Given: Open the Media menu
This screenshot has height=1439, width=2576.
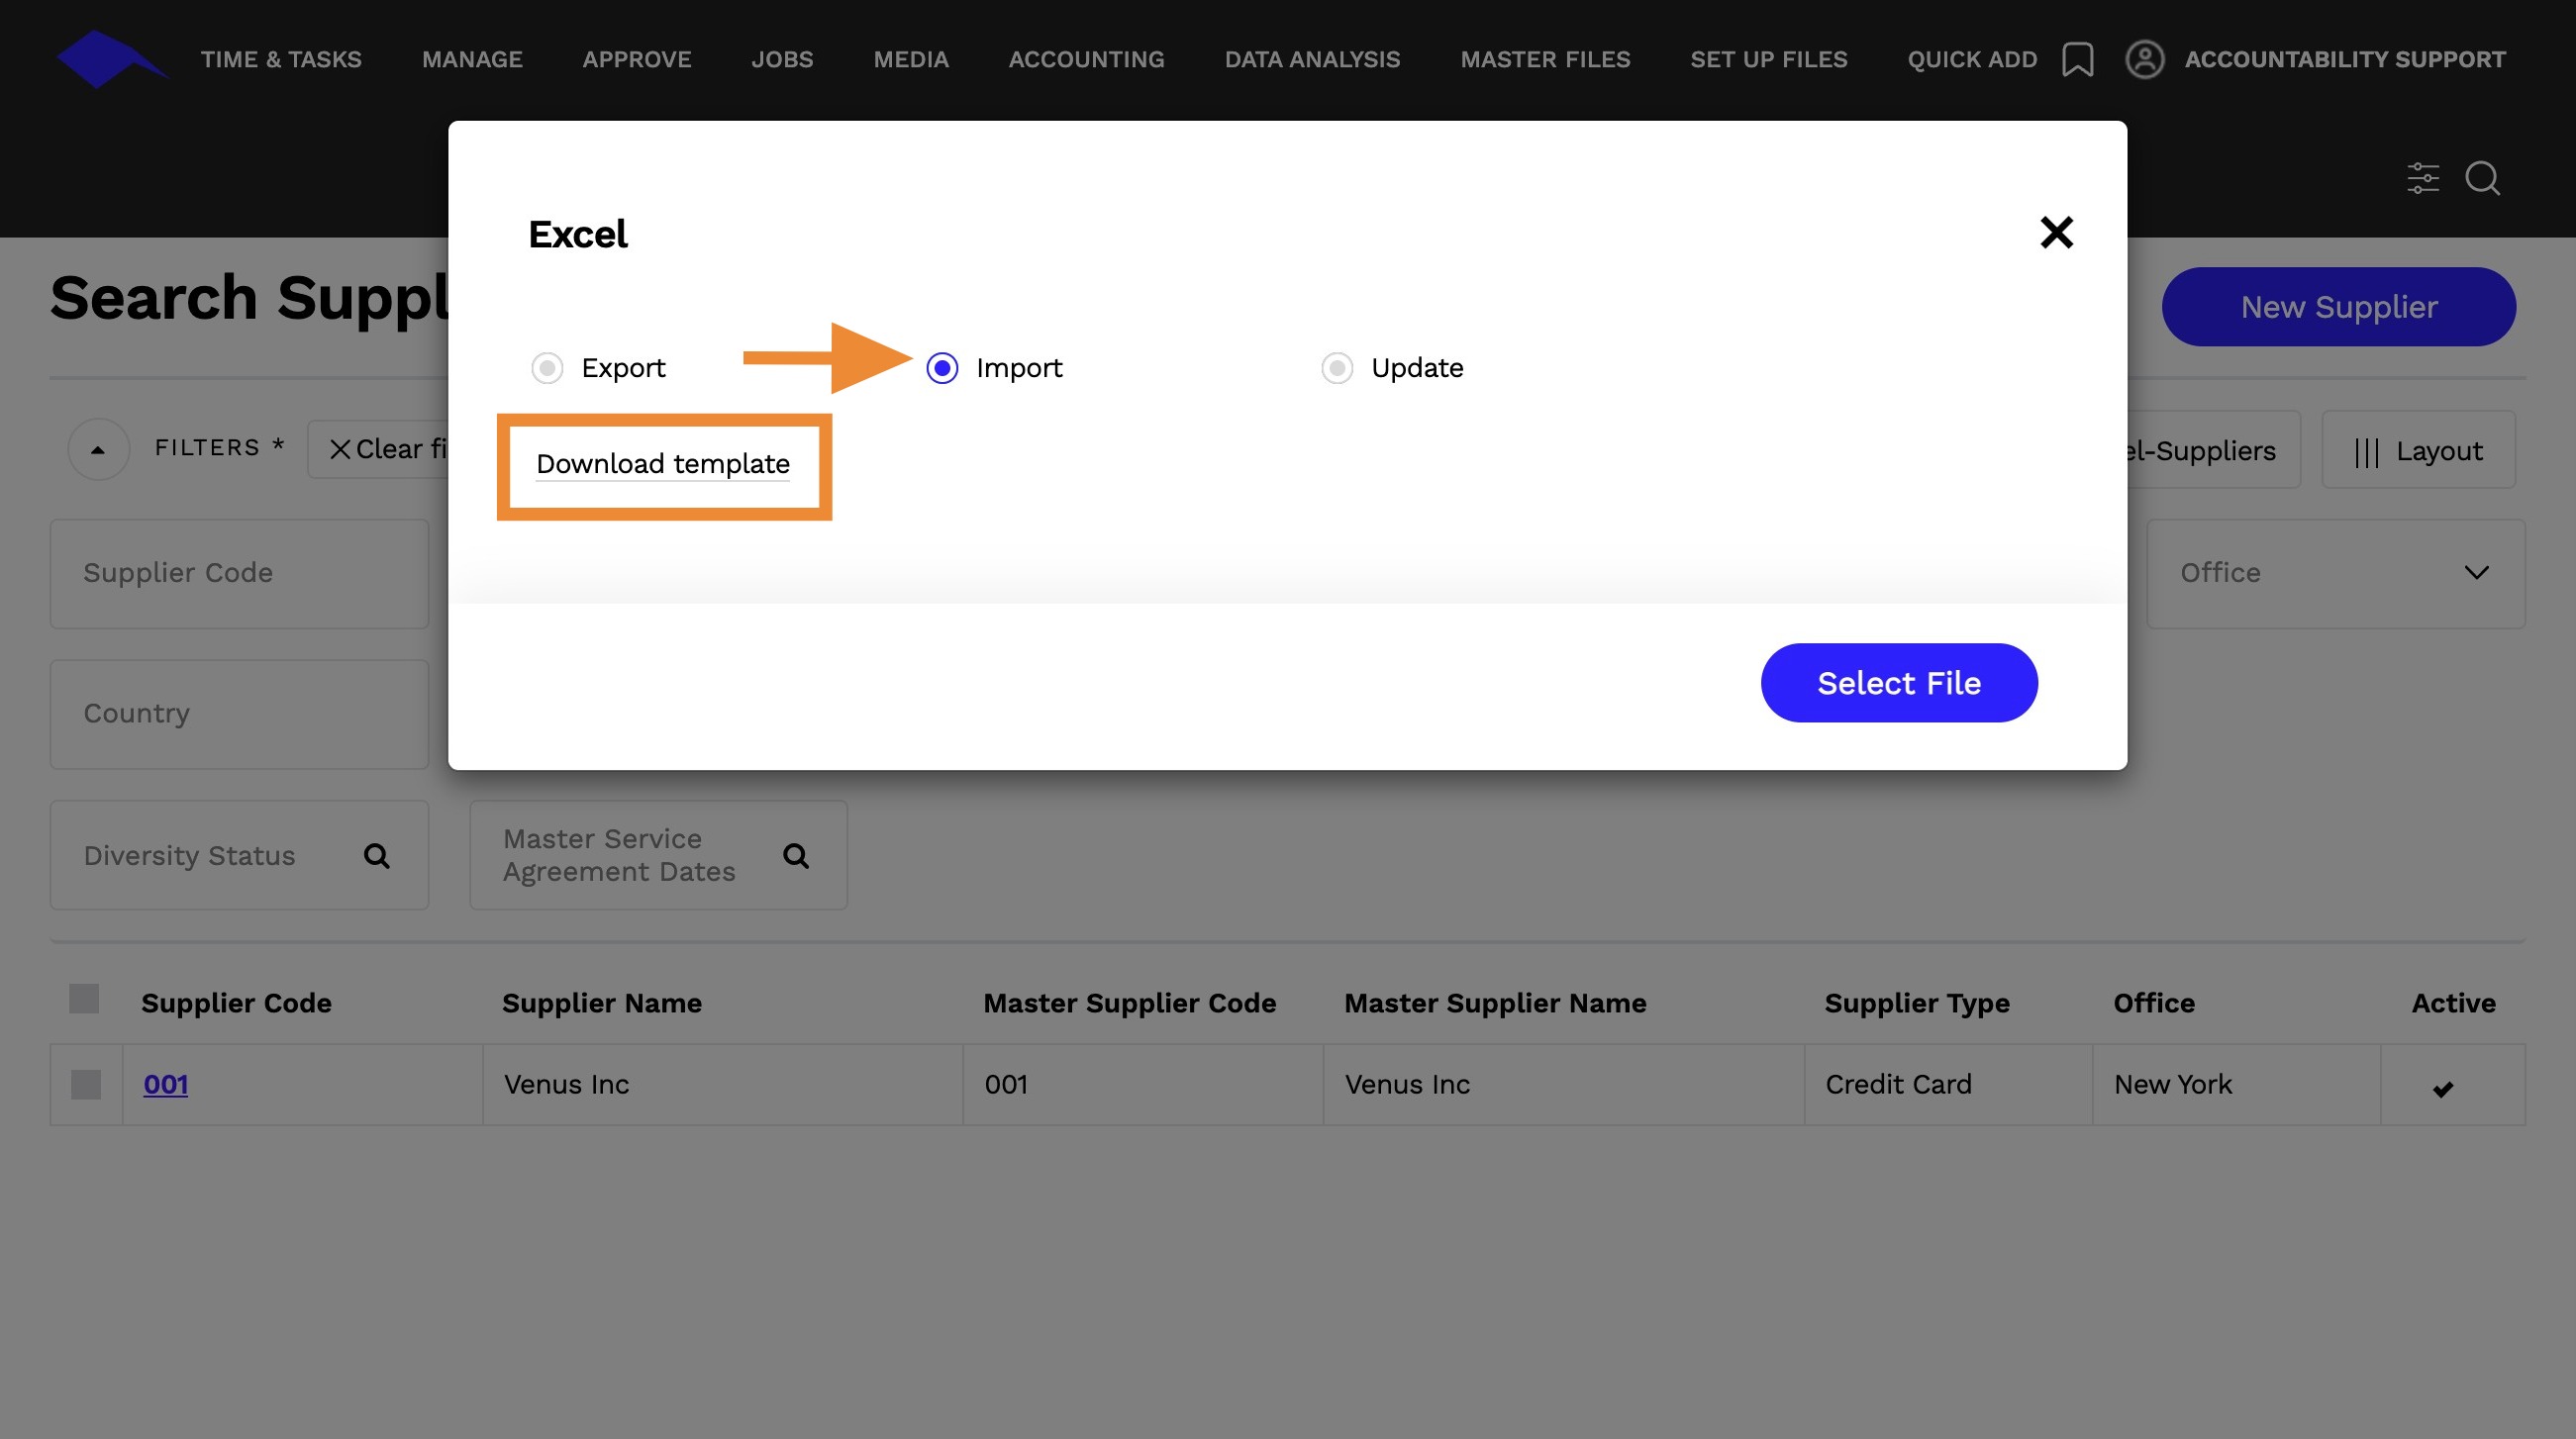Looking at the screenshot, I should pos(910,59).
